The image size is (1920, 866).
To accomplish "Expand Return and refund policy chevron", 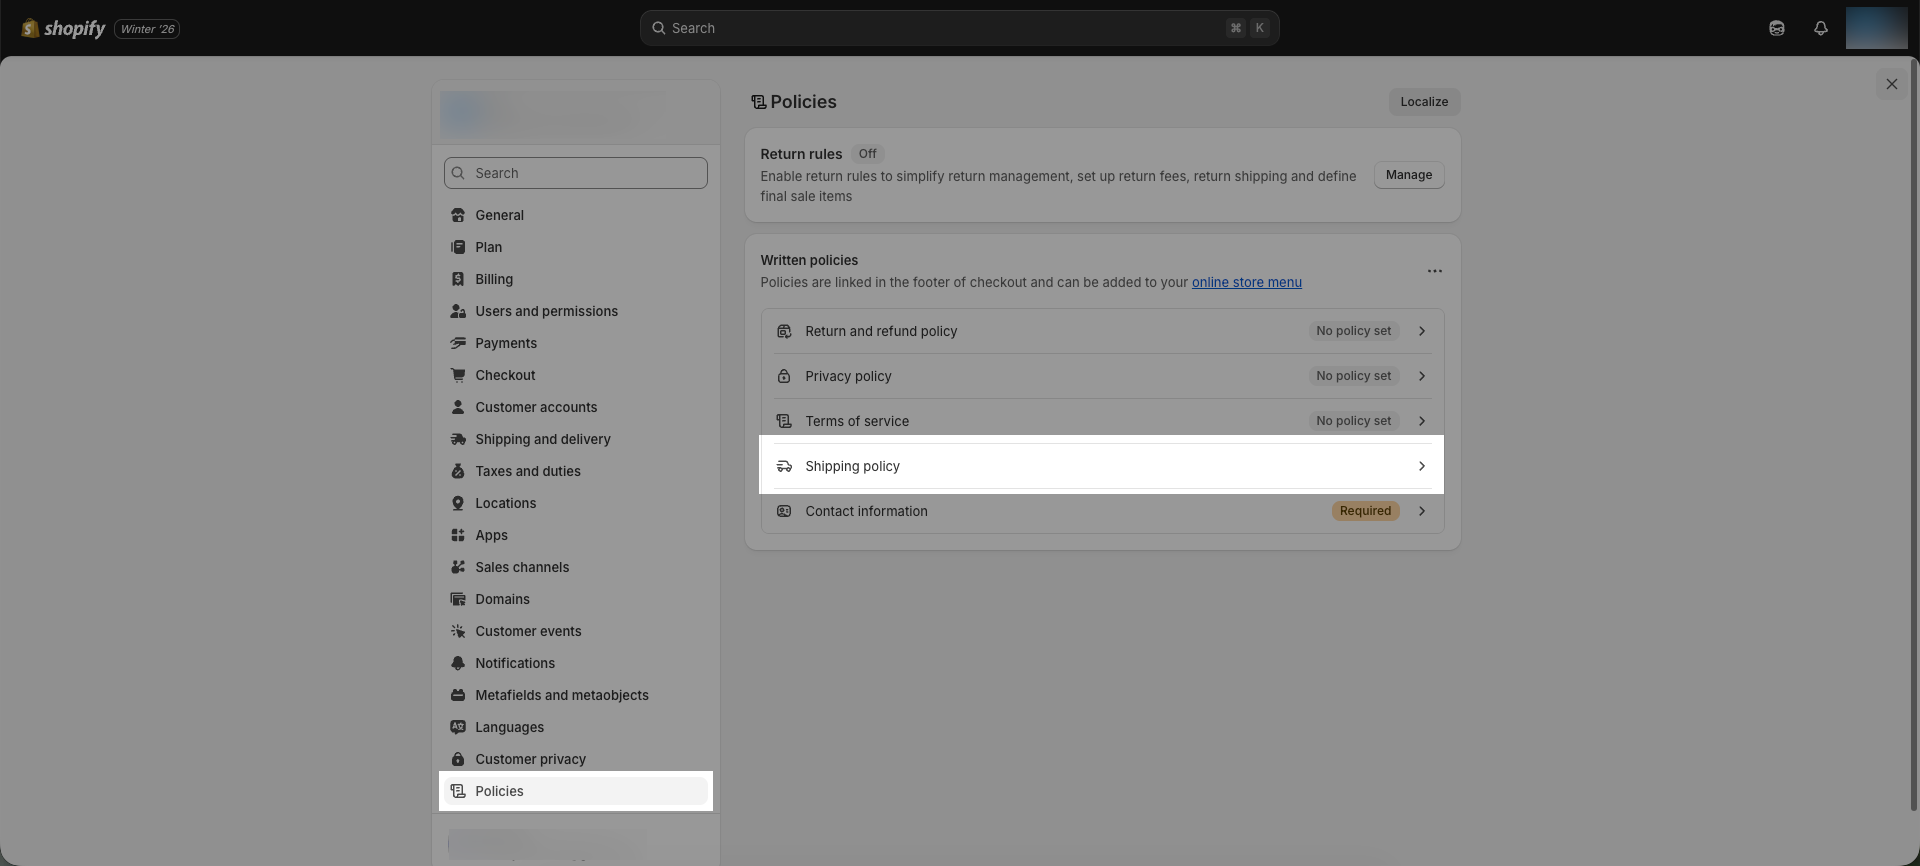I will click(1421, 331).
